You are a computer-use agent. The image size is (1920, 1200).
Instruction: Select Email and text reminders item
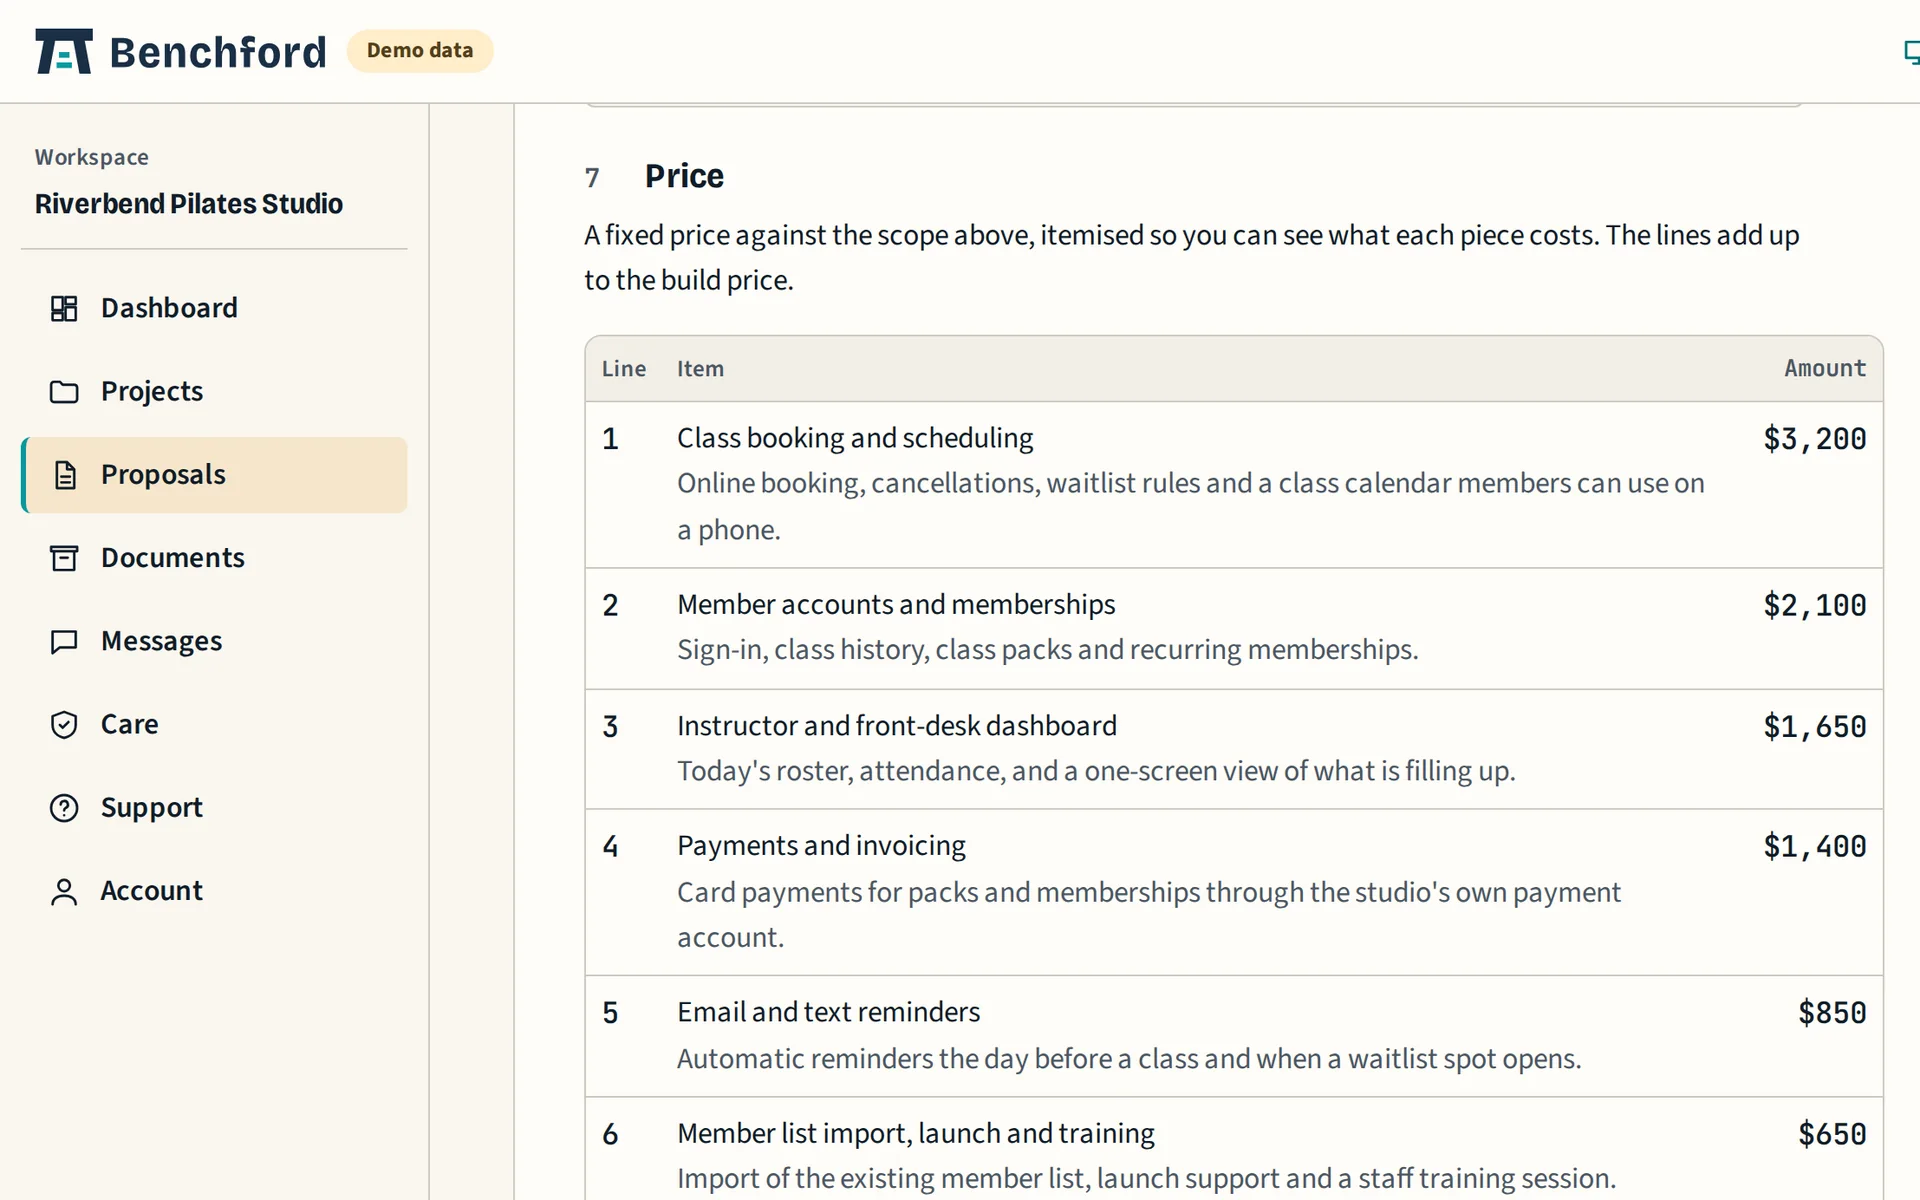point(828,1012)
